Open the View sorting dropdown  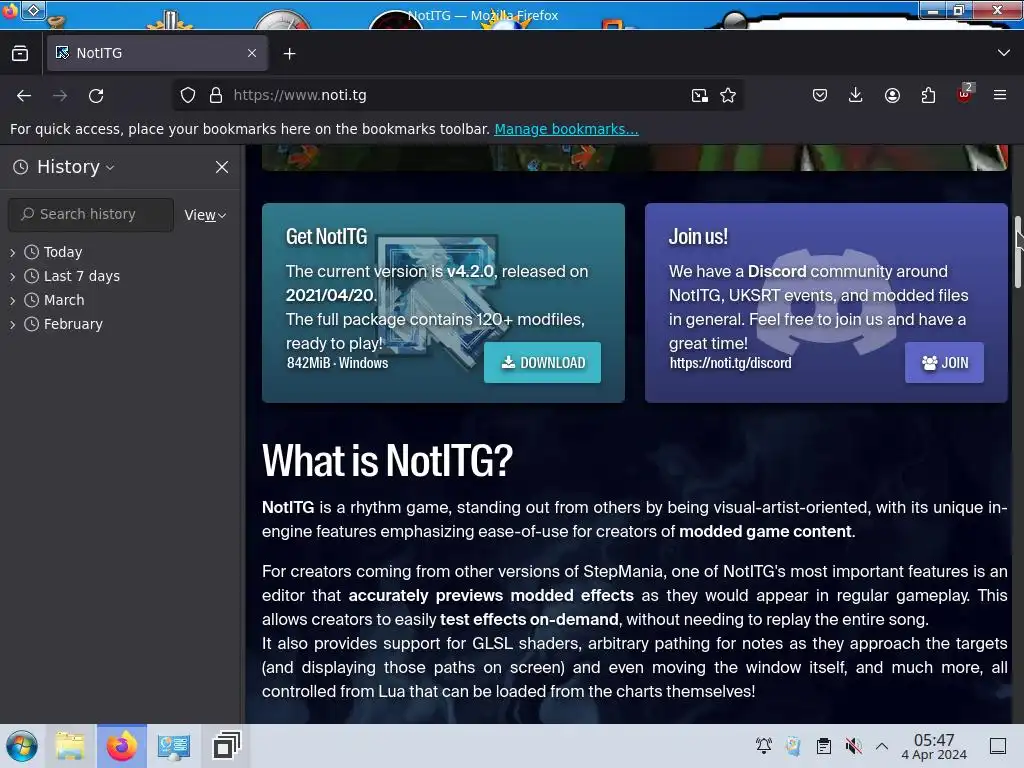click(x=205, y=215)
